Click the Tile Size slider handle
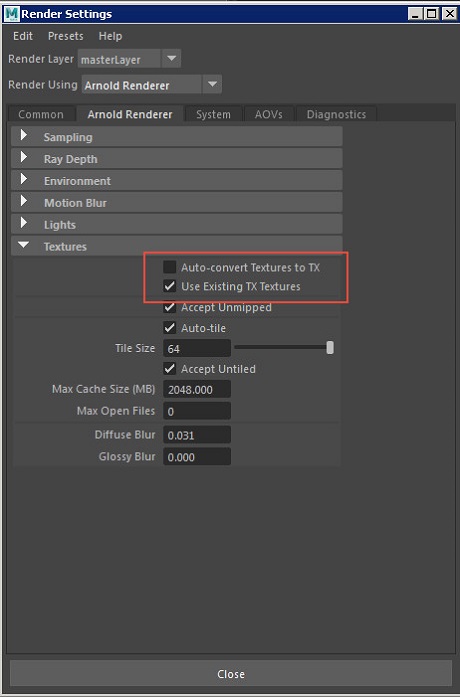The width and height of the screenshot is (460, 697). 330,348
